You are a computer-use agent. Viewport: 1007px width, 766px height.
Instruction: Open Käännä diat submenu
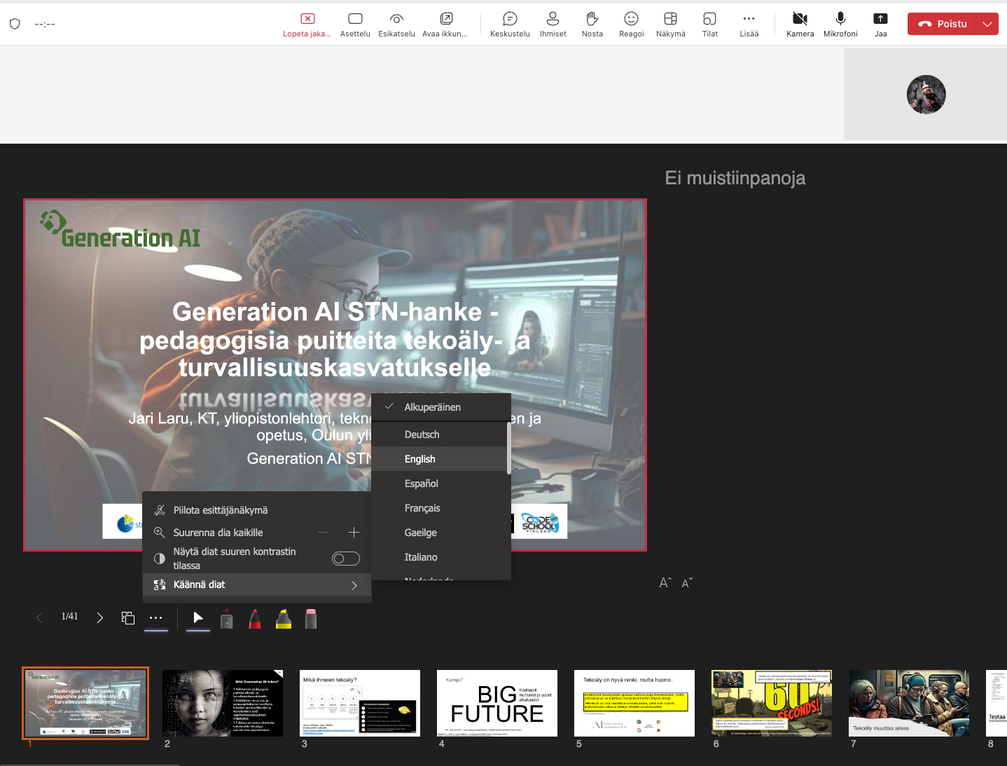pos(256,584)
